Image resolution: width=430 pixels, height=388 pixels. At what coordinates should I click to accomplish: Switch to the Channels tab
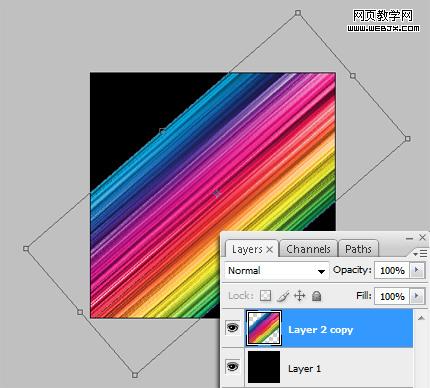click(308, 249)
